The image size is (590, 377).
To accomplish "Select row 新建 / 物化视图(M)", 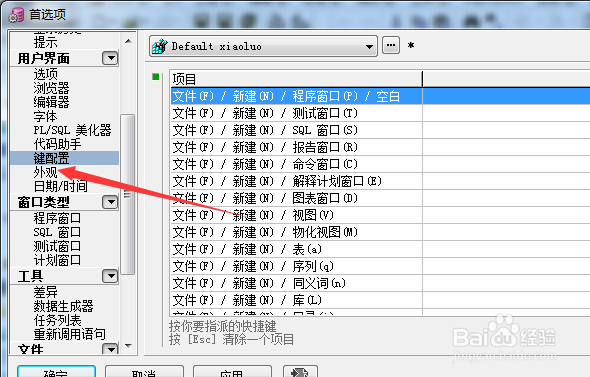I will pyautogui.click(x=297, y=232).
